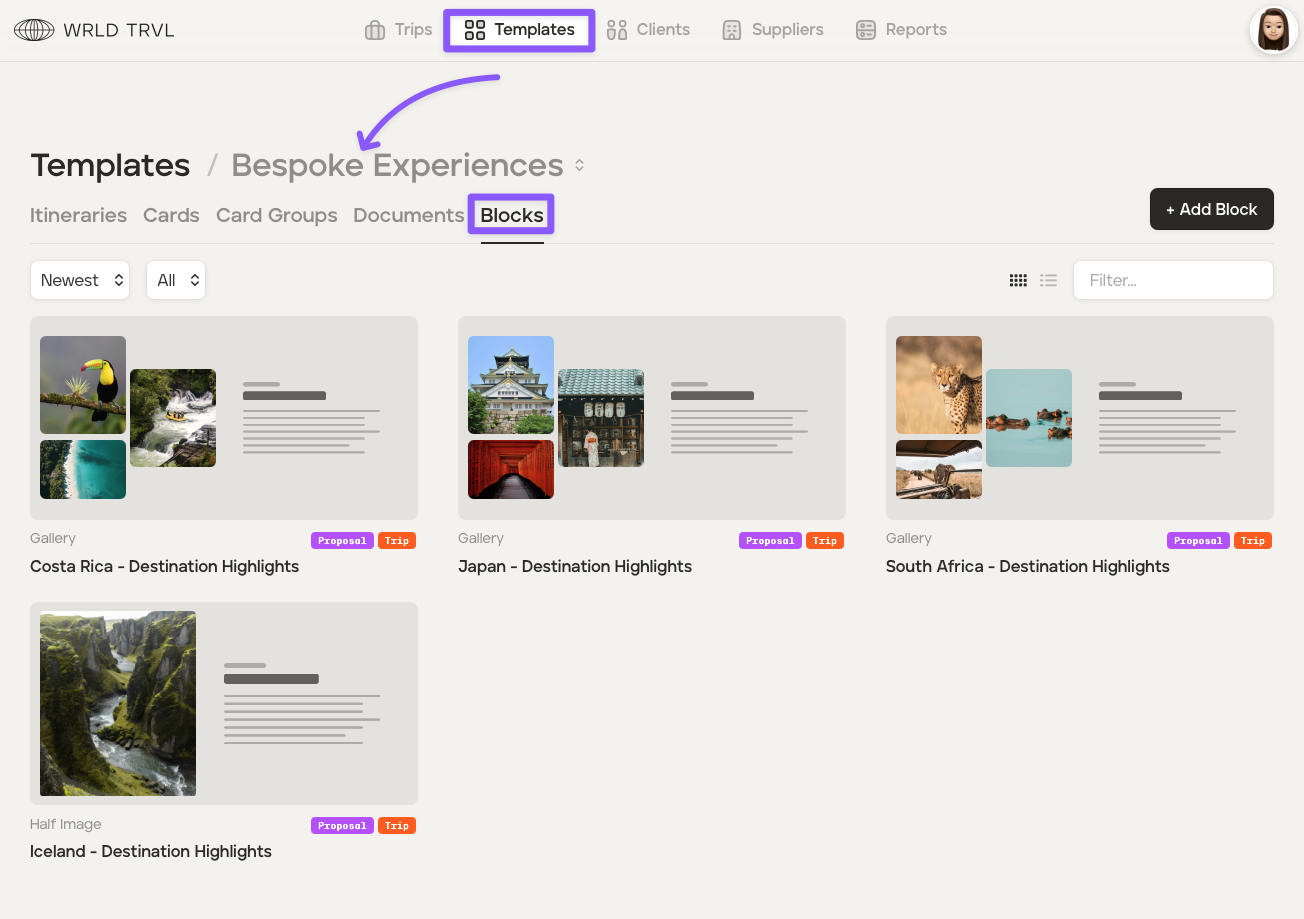This screenshot has height=919, width=1304.
Task: Open the Japan gallery block thumbnail
Action: coord(651,417)
